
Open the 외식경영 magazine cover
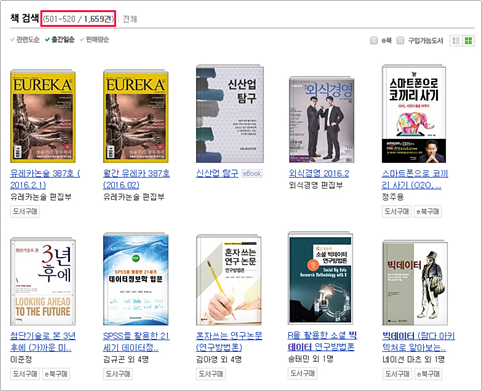pyautogui.click(x=322, y=120)
